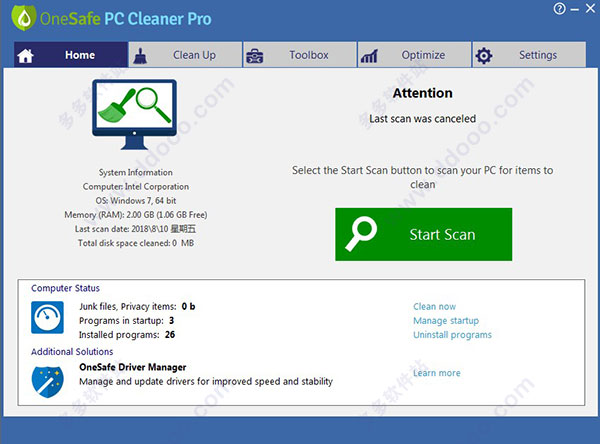Click 'Programs in startup: 3' line
The width and height of the screenshot is (600, 444).
pyautogui.click(x=126, y=321)
